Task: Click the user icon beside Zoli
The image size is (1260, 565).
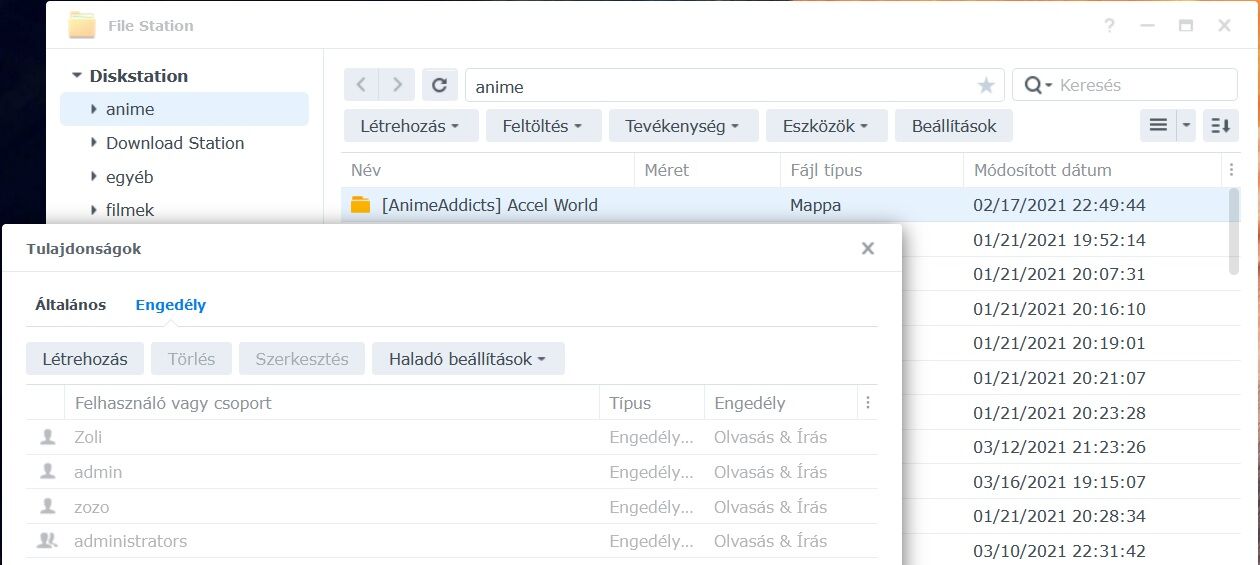Action: coord(47,437)
